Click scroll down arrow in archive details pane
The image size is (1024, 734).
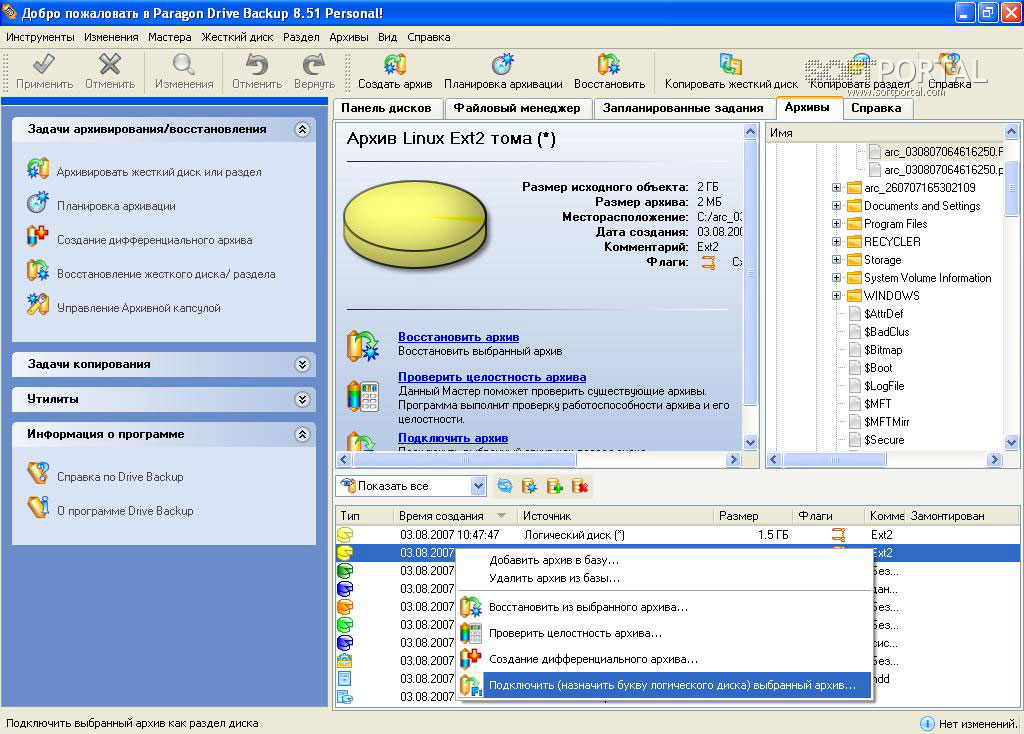coord(750,442)
